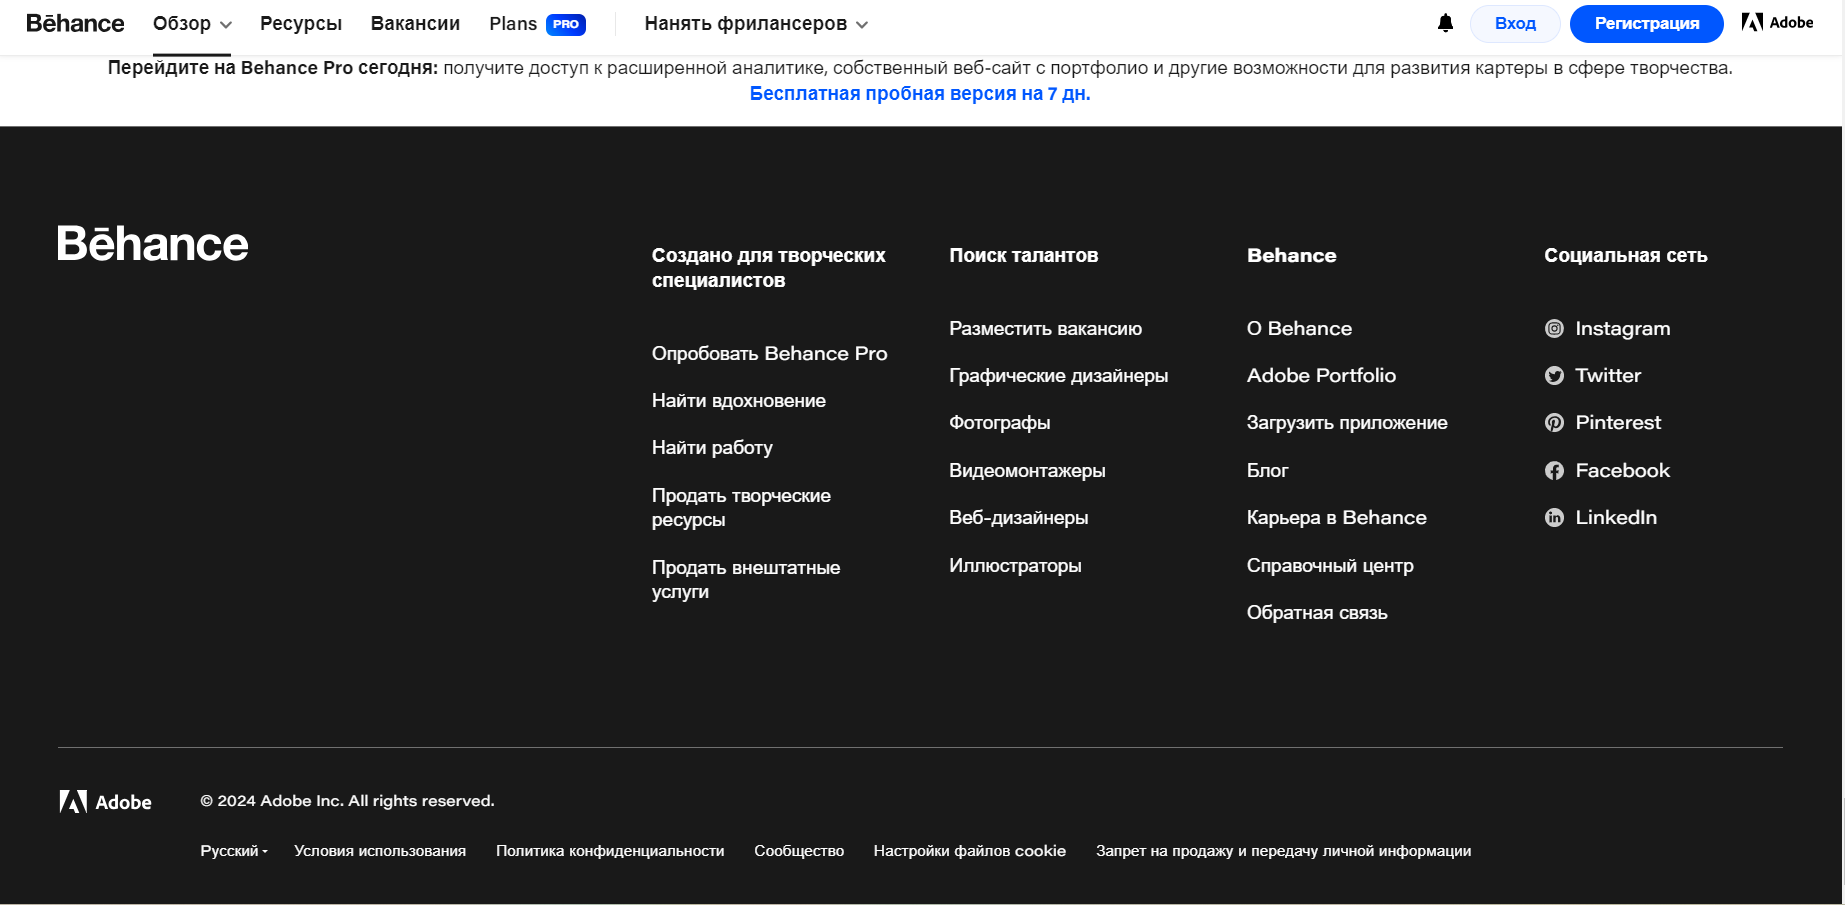Click the Регистрация button
The width and height of the screenshot is (1845, 905).
coord(1646,22)
